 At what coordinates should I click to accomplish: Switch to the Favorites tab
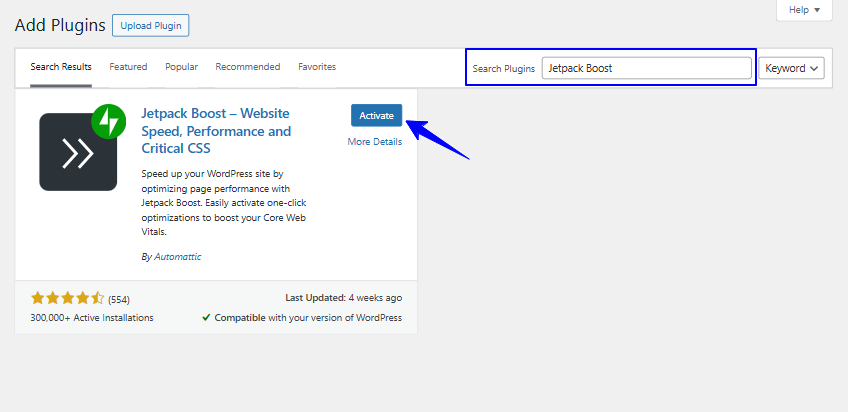pos(317,67)
